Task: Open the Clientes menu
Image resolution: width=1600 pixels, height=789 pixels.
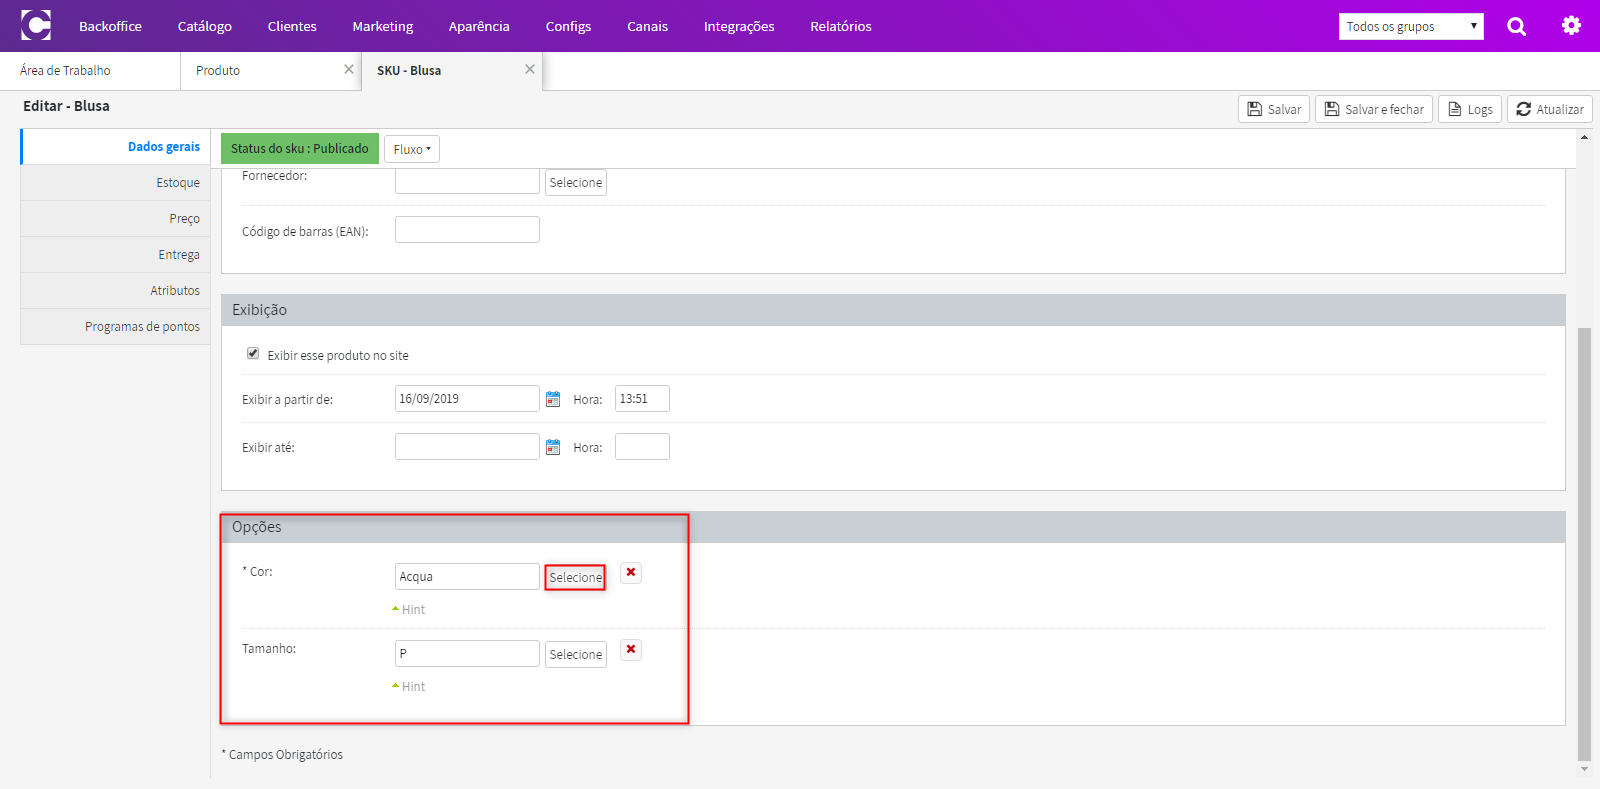Action: [292, 26]
